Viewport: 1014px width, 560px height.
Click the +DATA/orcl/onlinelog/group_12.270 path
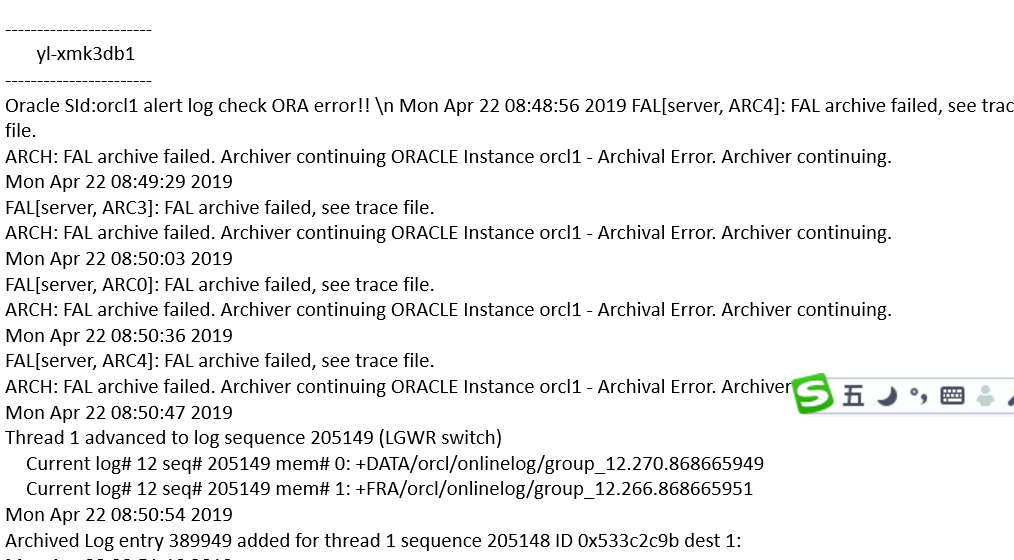coord(559,464)
